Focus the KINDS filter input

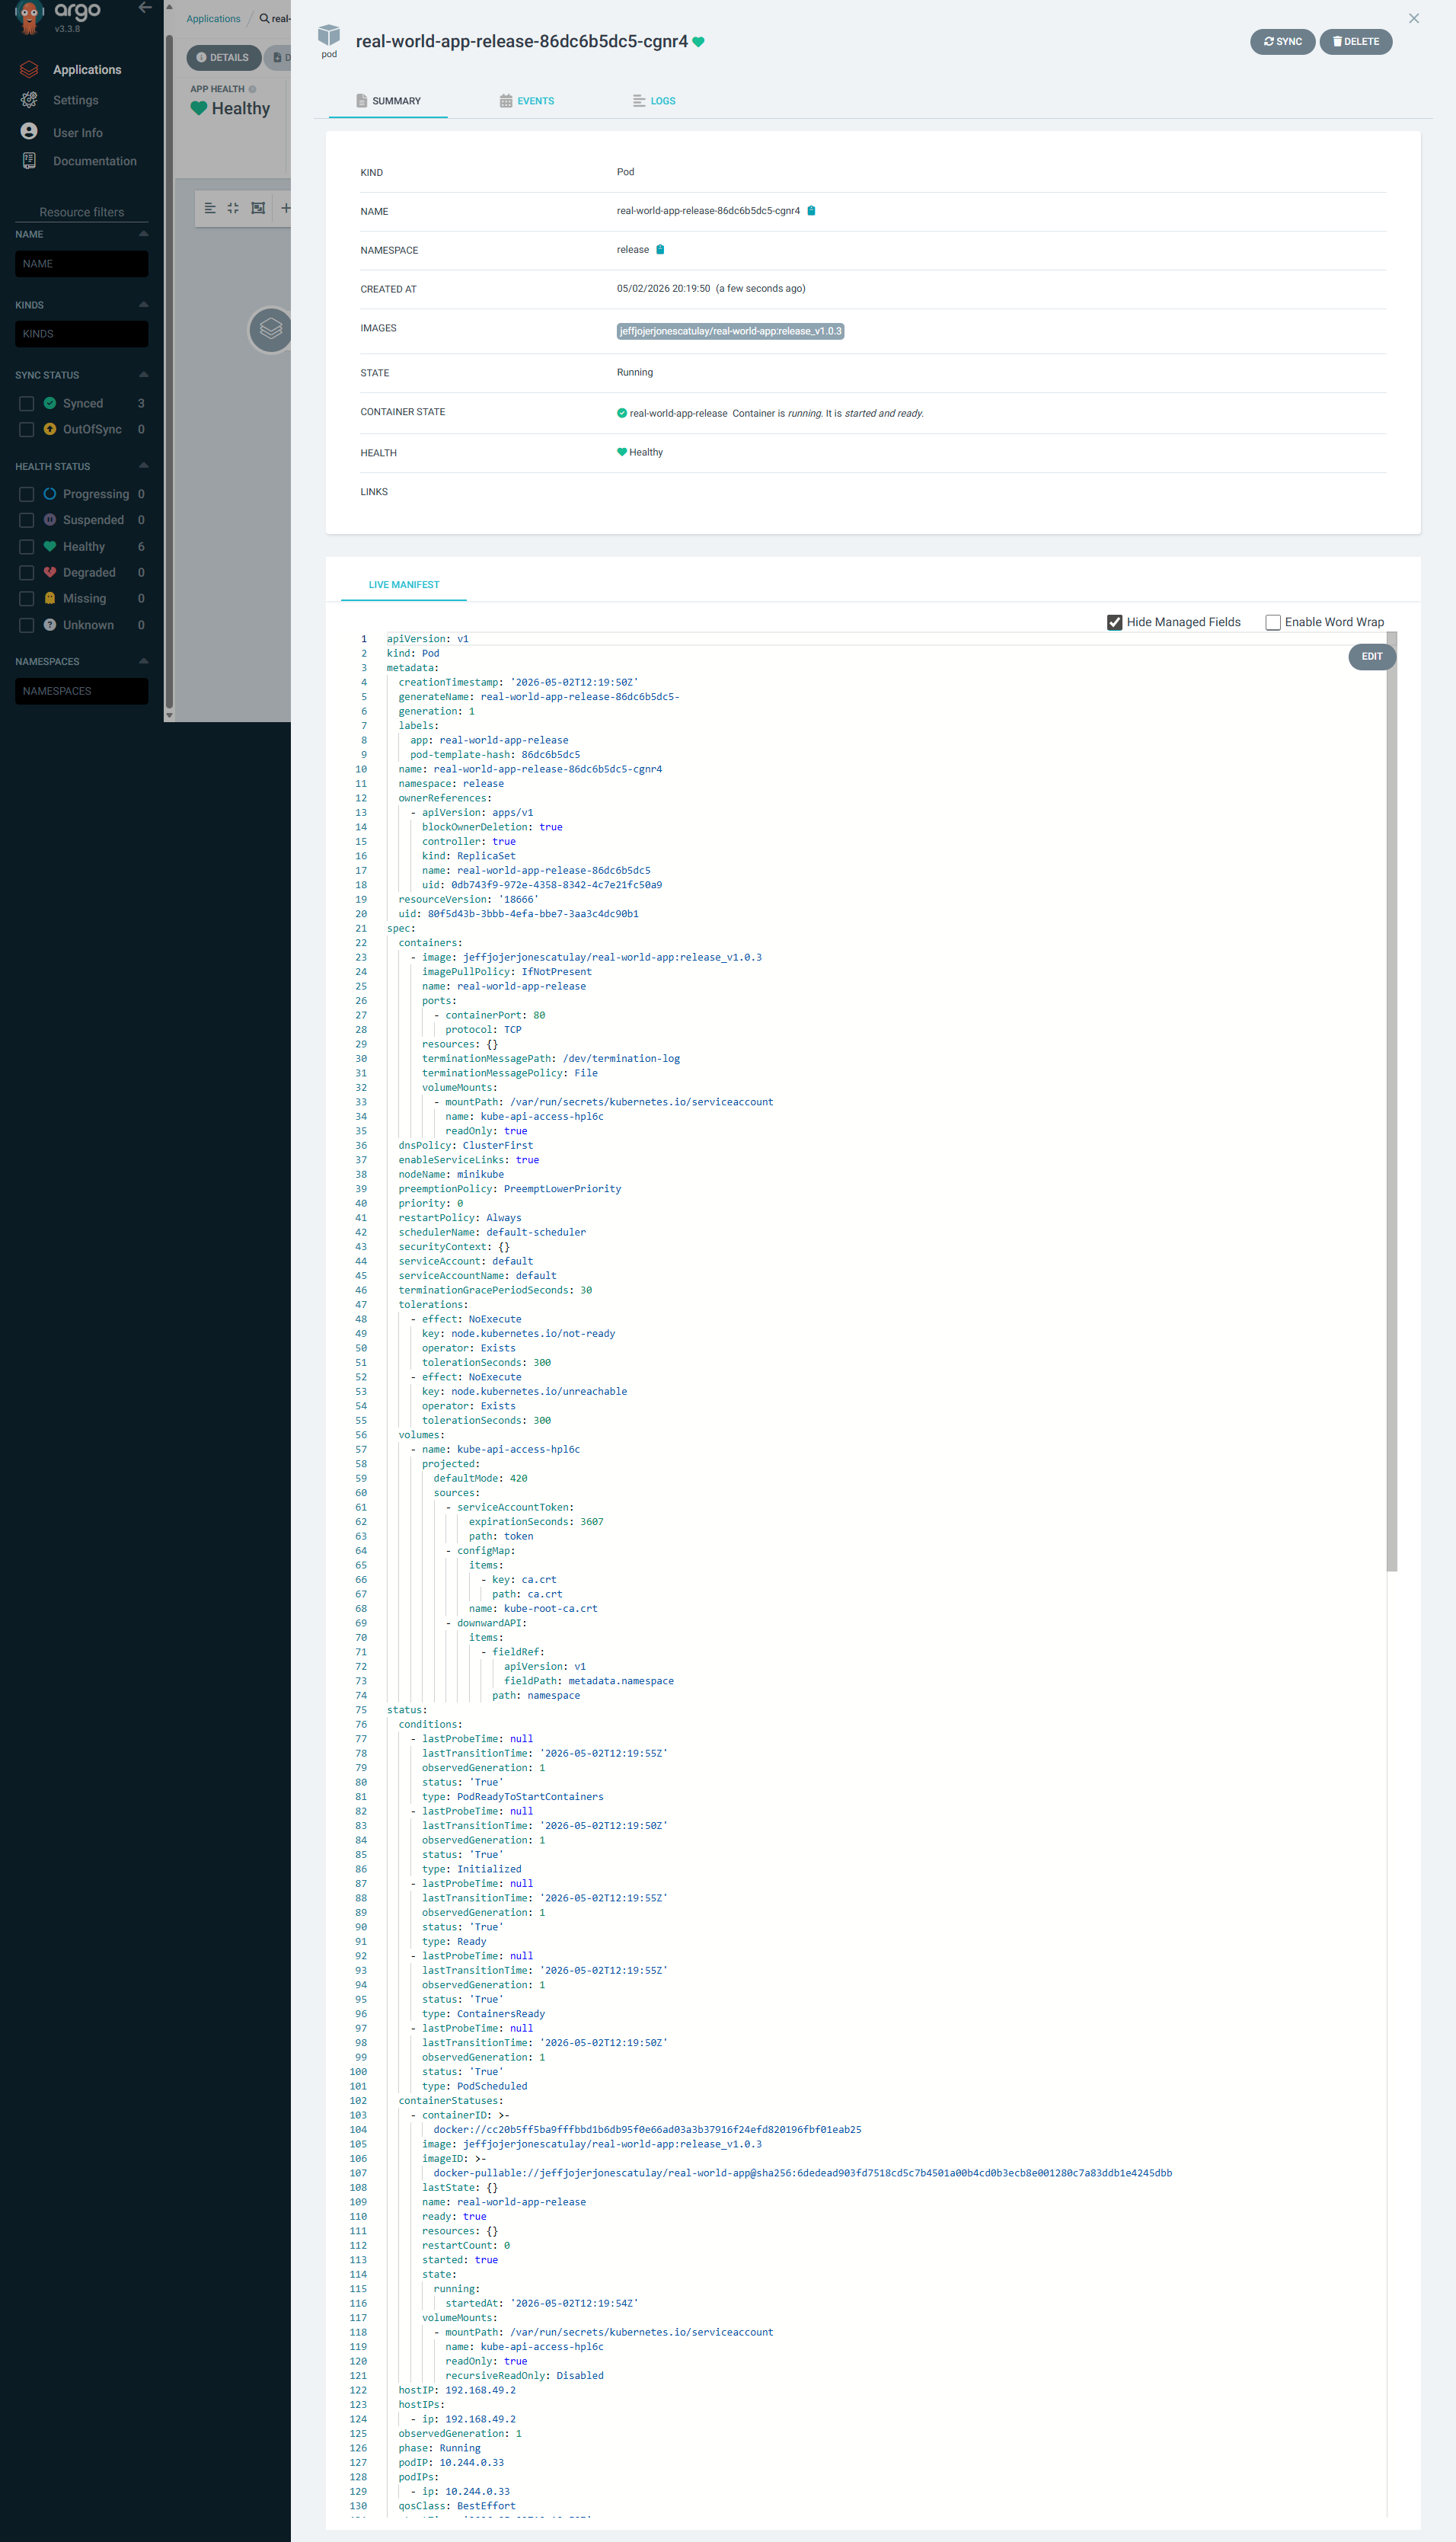coord(82,334)
